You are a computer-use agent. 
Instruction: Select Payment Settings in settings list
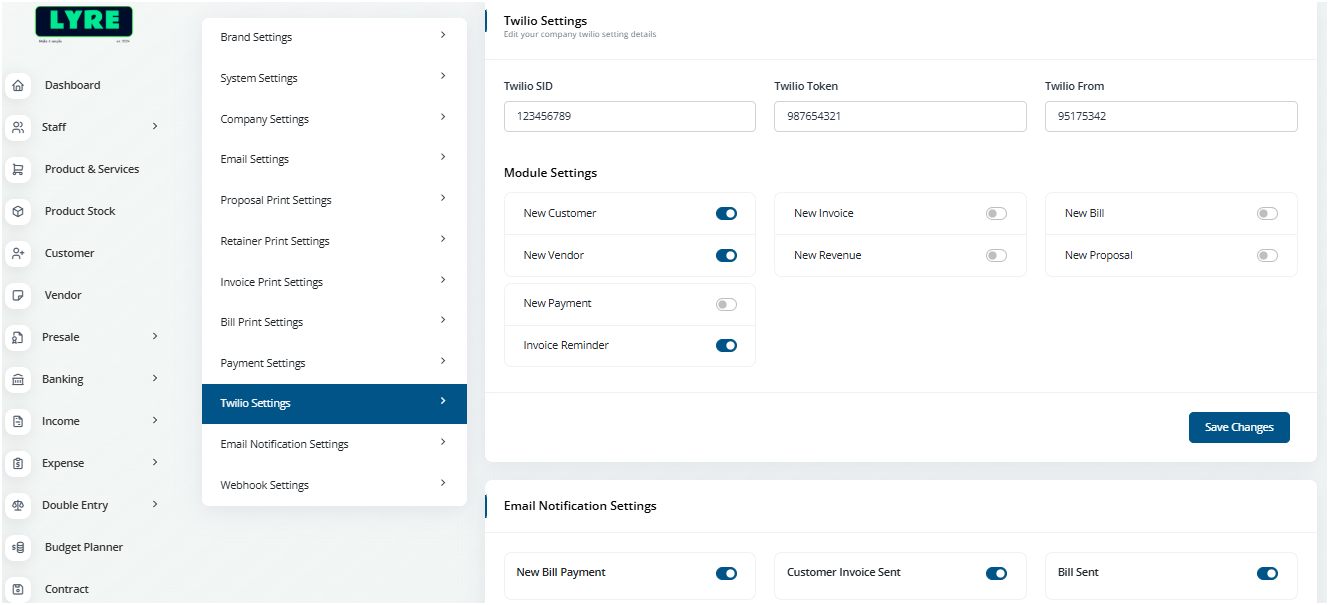(x=334, y=363)
